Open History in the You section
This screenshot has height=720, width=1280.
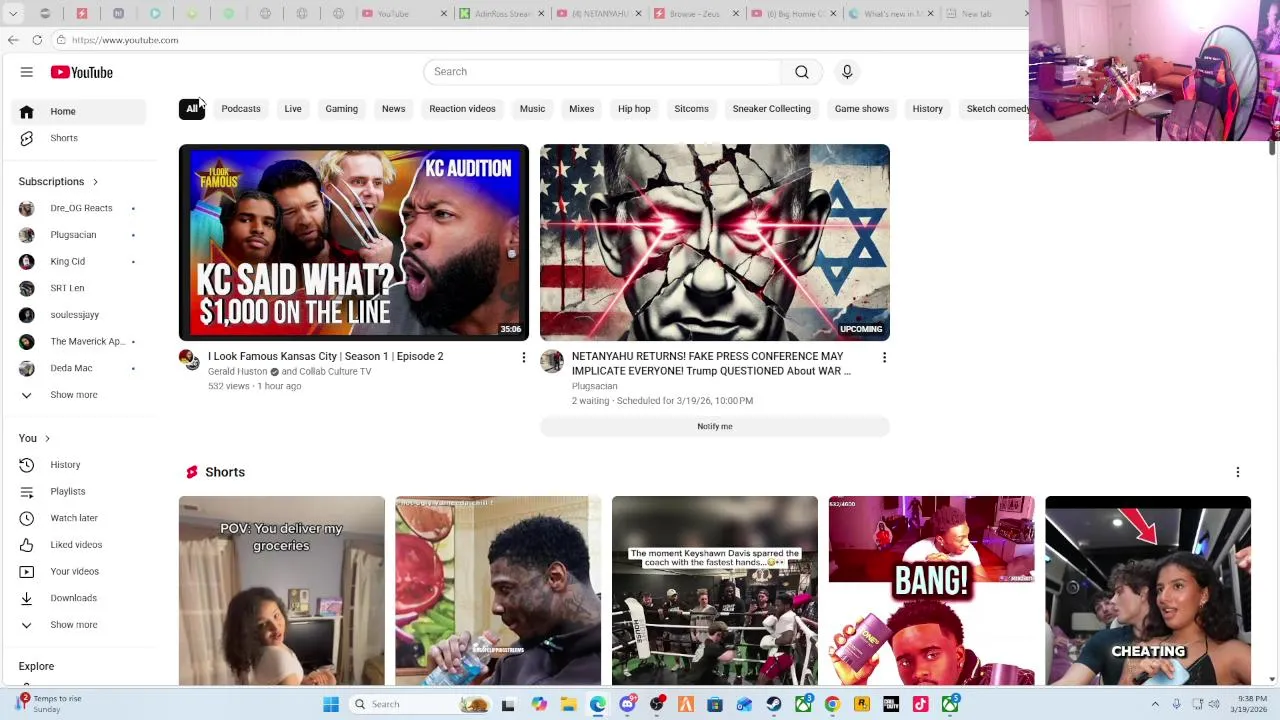[x=80, y=465]
